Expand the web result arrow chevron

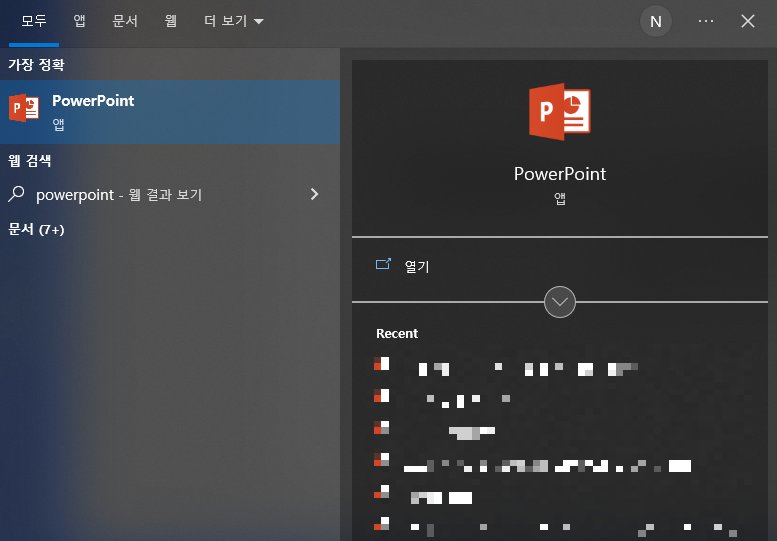pos(314,194)
